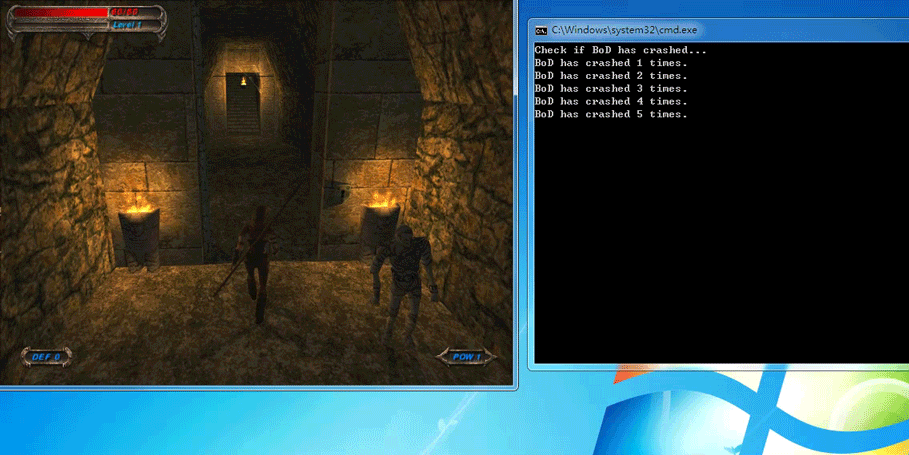Click the DEF 0 badge in game
The width and height of the screenshot is (909, 455).
(46, 357)
